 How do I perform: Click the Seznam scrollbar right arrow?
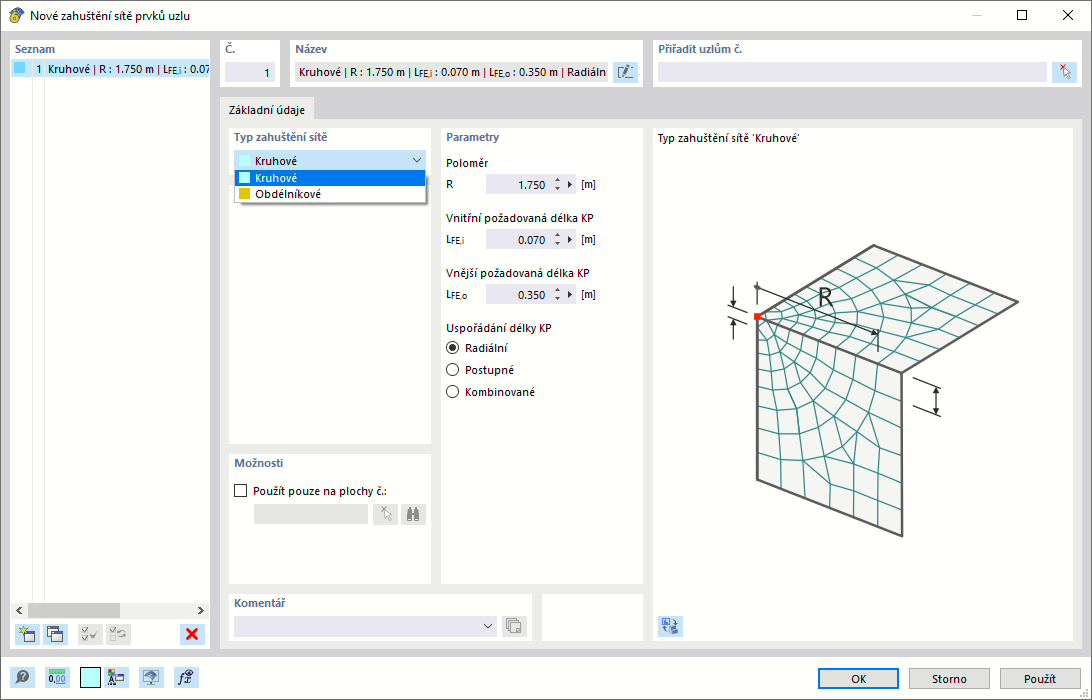[x=201, y=610]
